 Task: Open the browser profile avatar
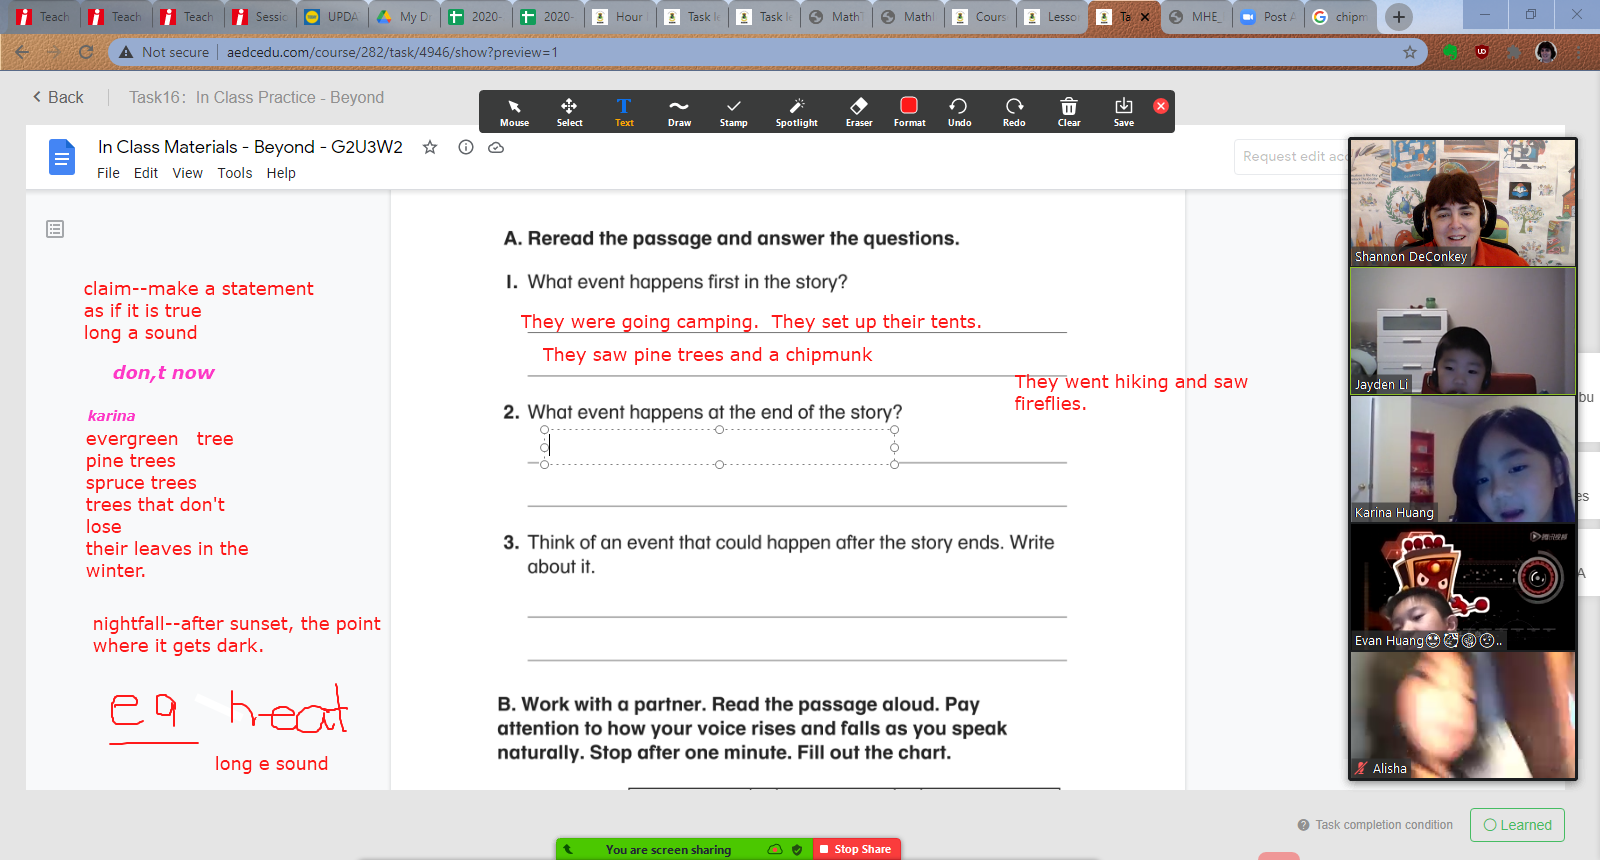[1546, 52]
